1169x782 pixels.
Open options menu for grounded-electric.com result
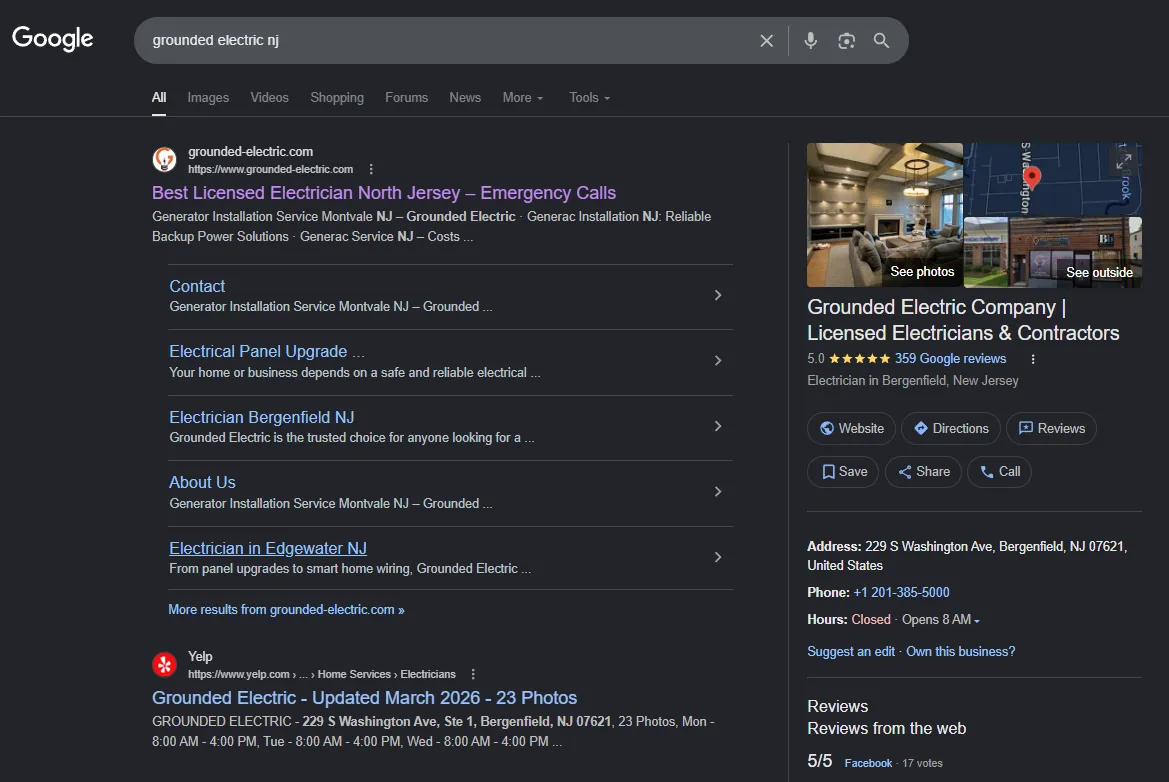tap(371, 169)
